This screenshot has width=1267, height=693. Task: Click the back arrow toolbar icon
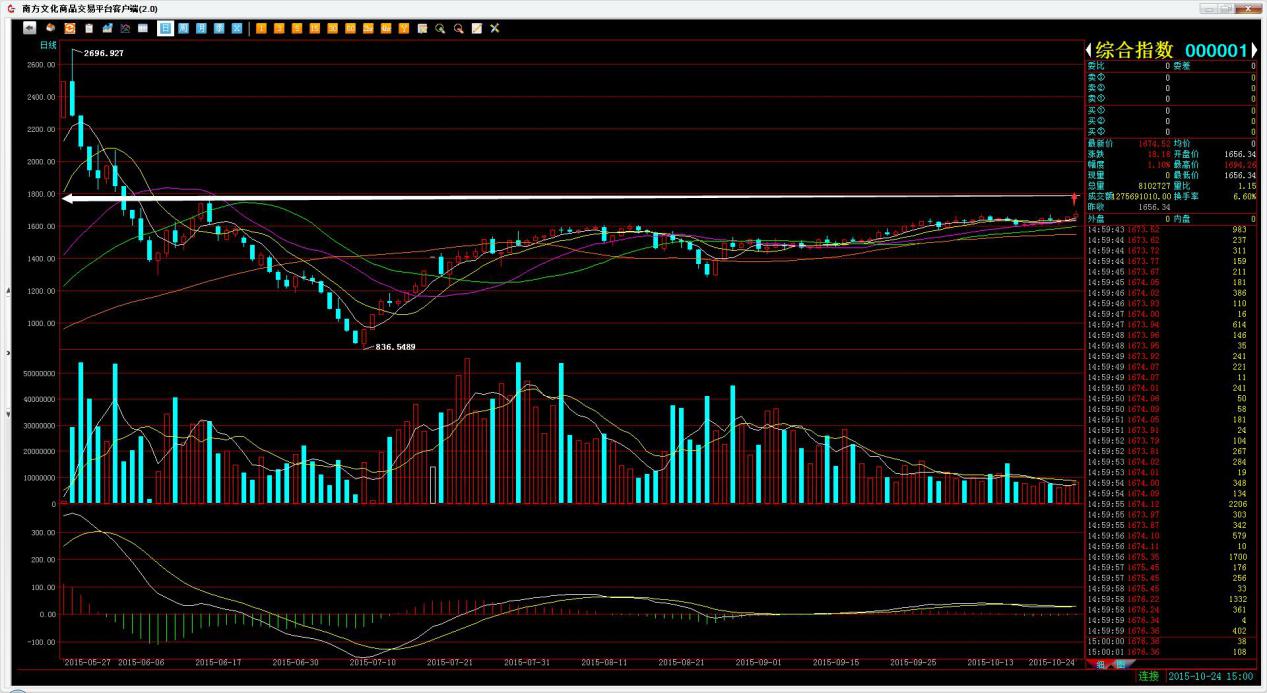(29, 28)
